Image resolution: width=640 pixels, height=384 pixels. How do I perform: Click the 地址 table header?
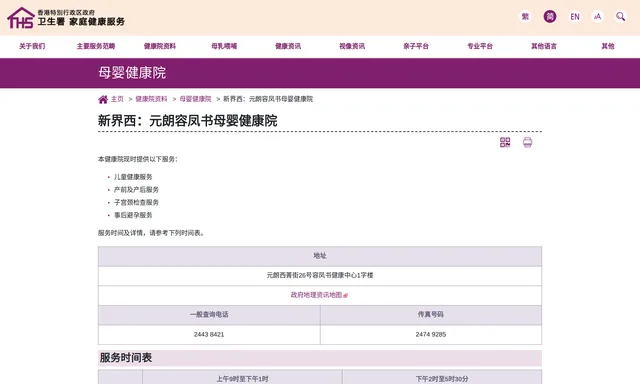(x=320, y=256)
